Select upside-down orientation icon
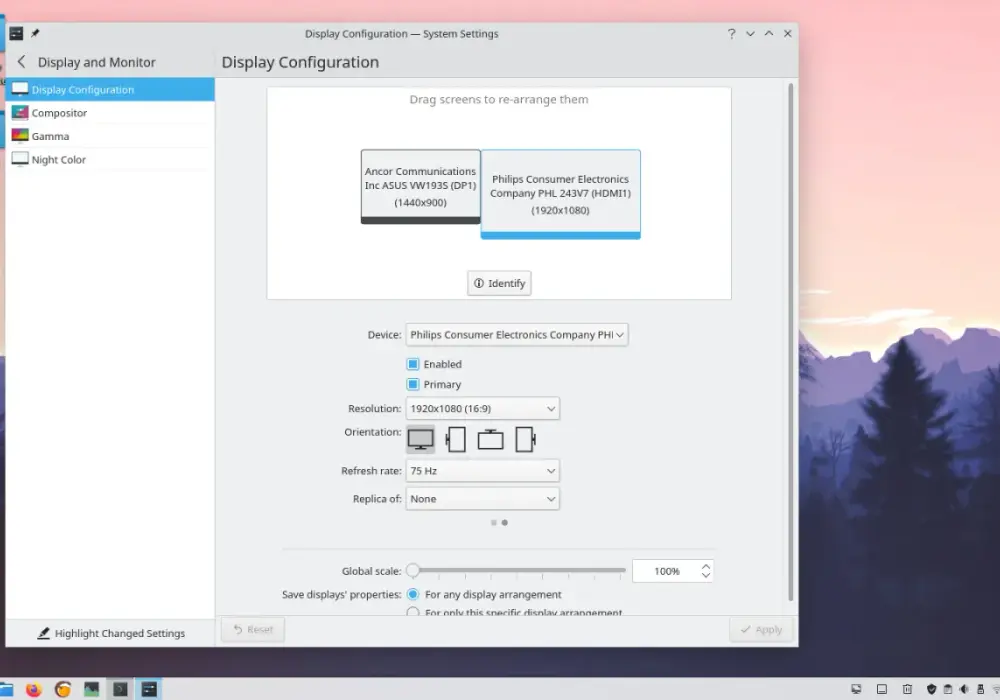The image size is (1000, 700). point(490,439)
